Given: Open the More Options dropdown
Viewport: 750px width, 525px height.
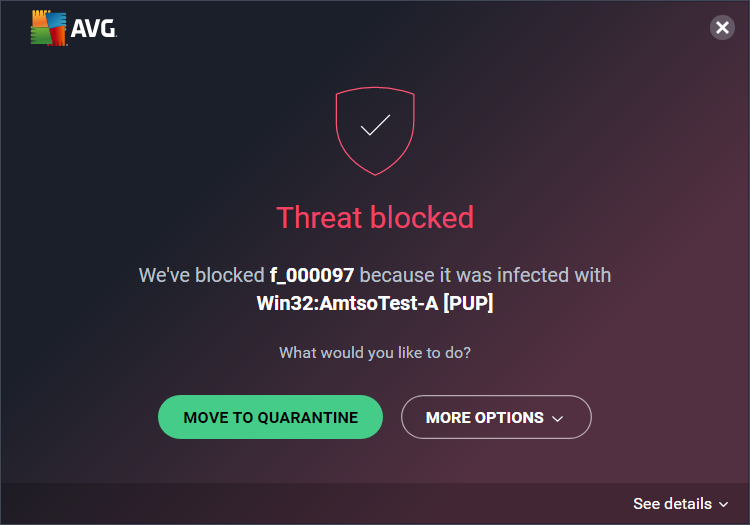Looking at the screenshot, I should coord(496,417).
